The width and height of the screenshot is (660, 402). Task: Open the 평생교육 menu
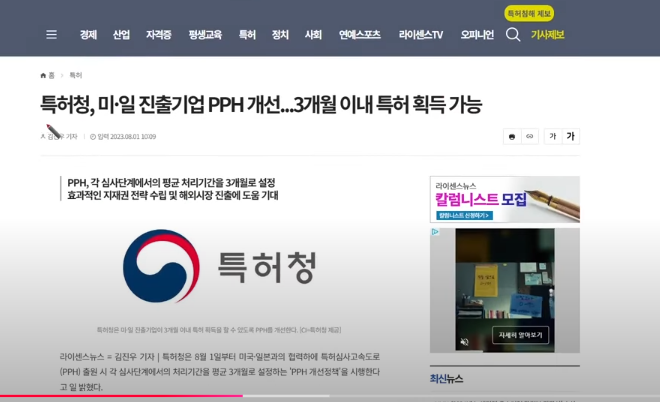coord(205,35)
